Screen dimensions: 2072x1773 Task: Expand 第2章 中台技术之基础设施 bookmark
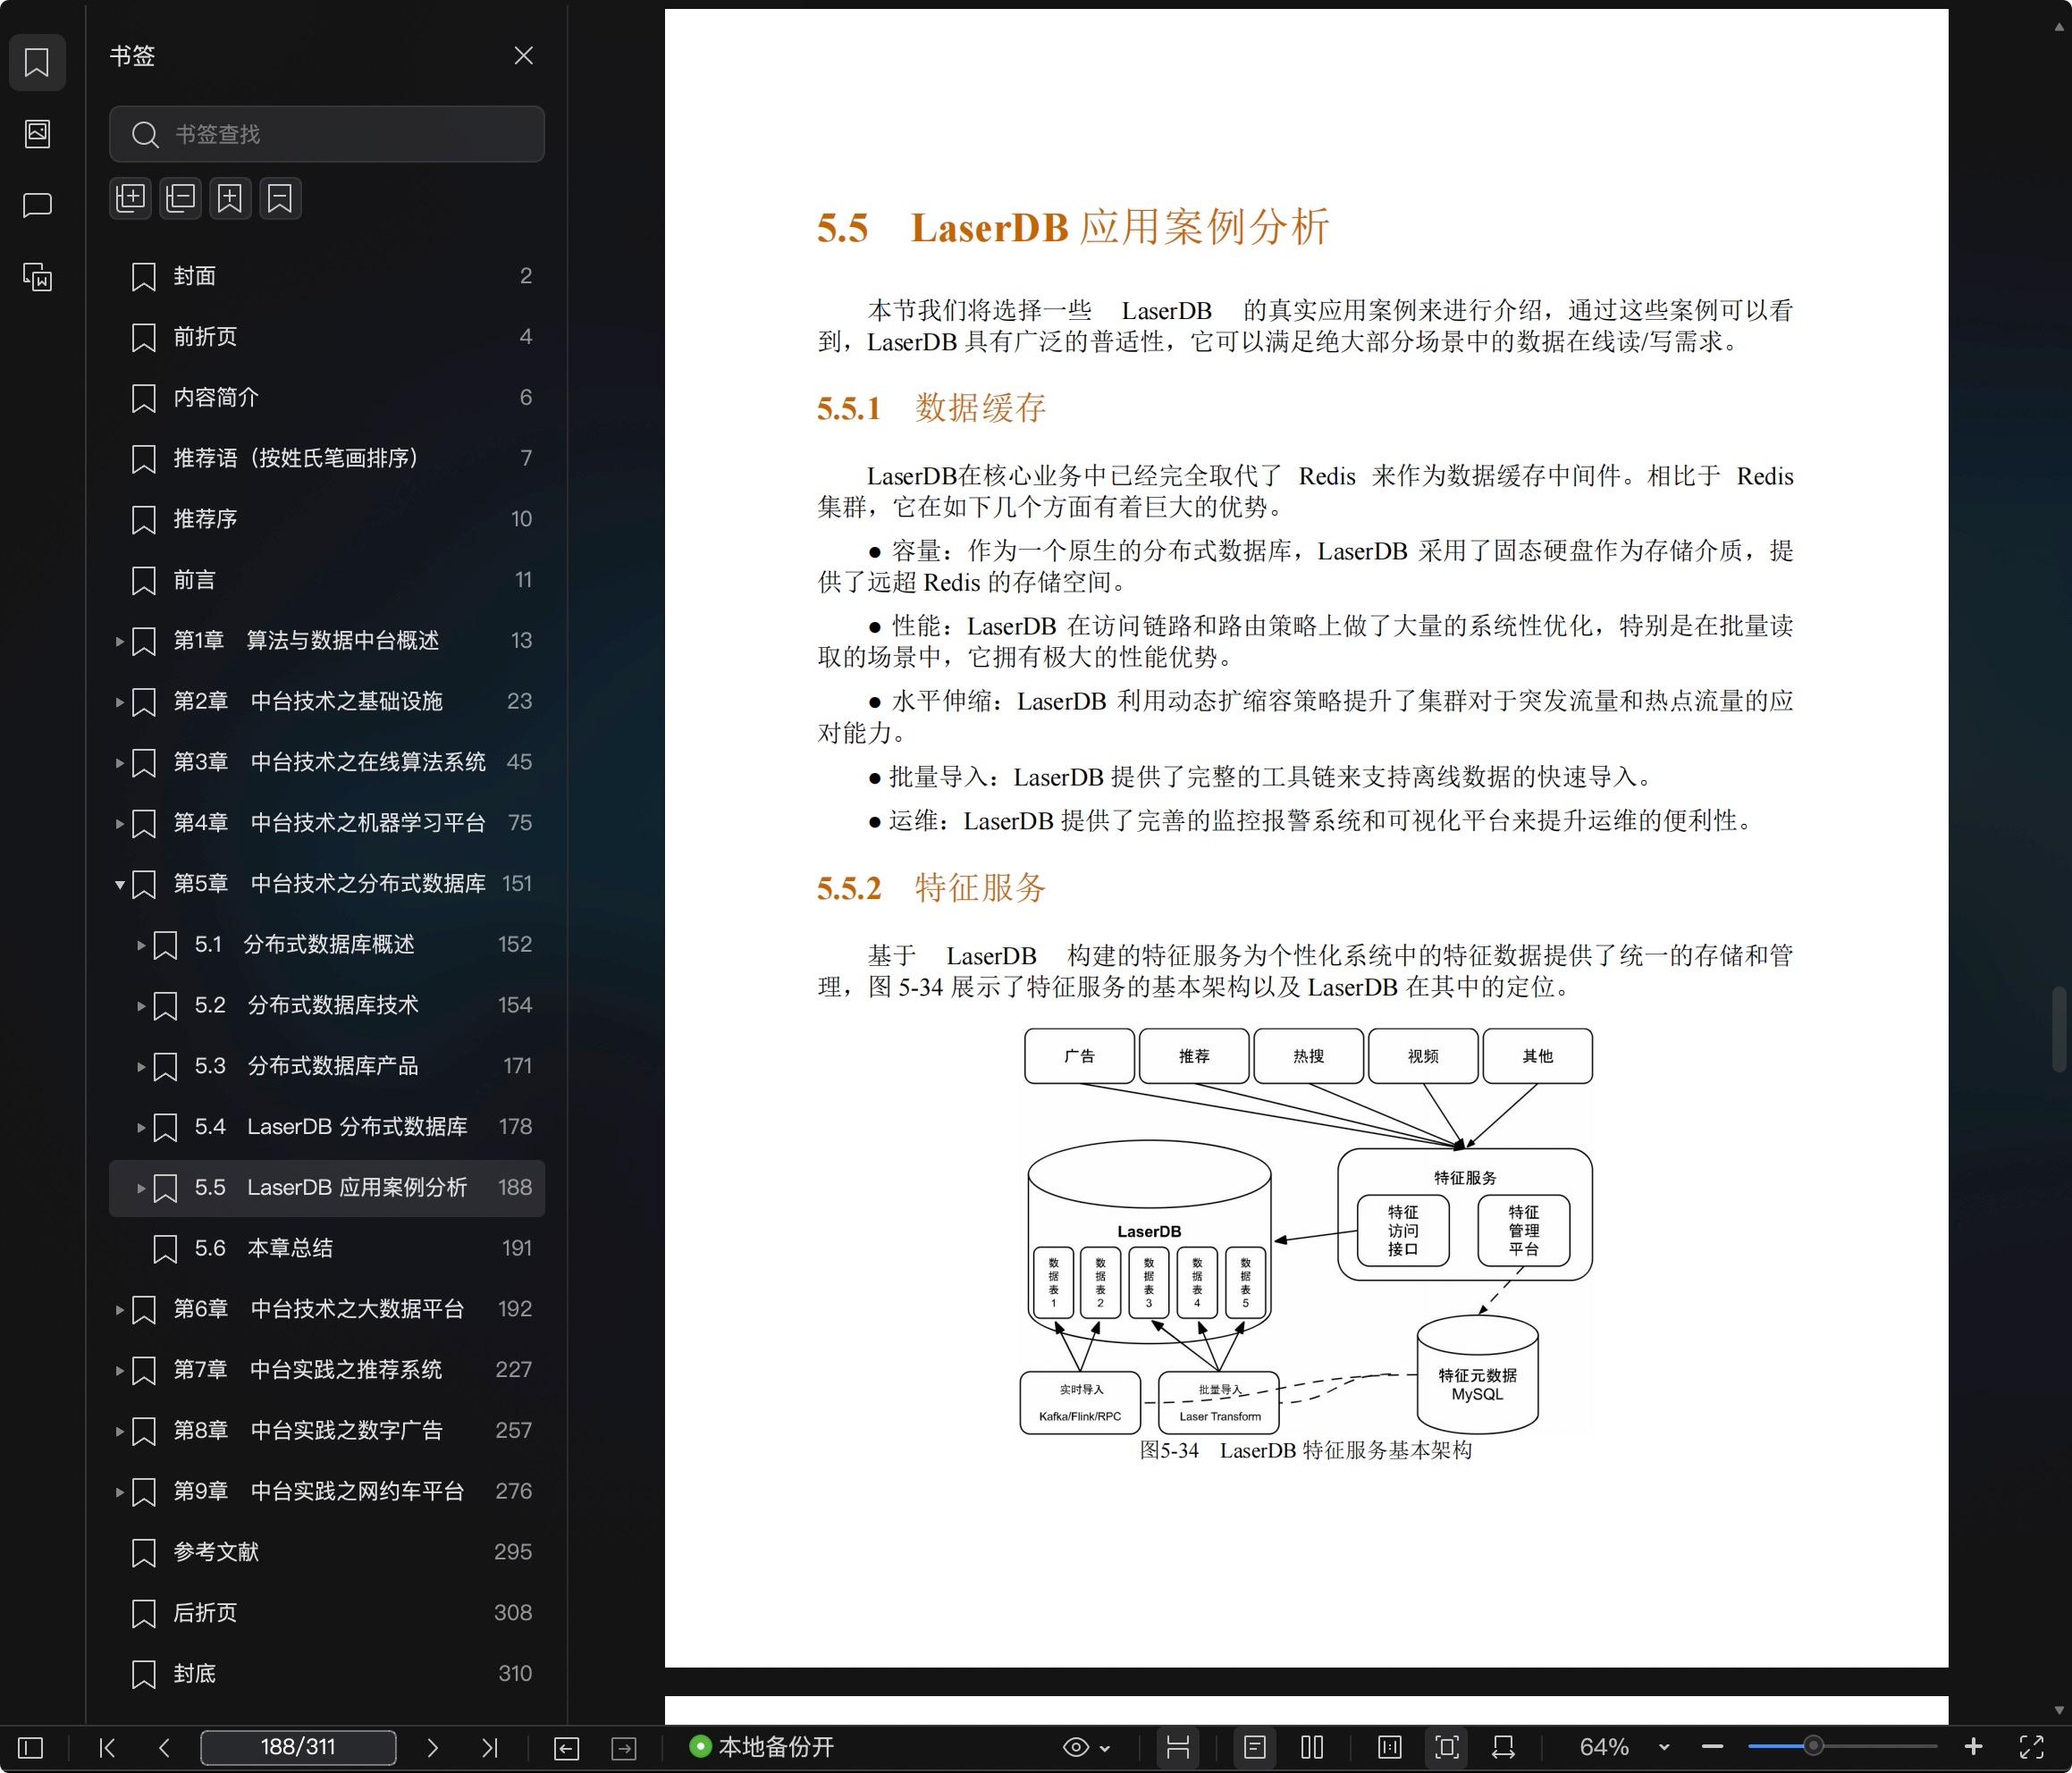click(119, 702)
